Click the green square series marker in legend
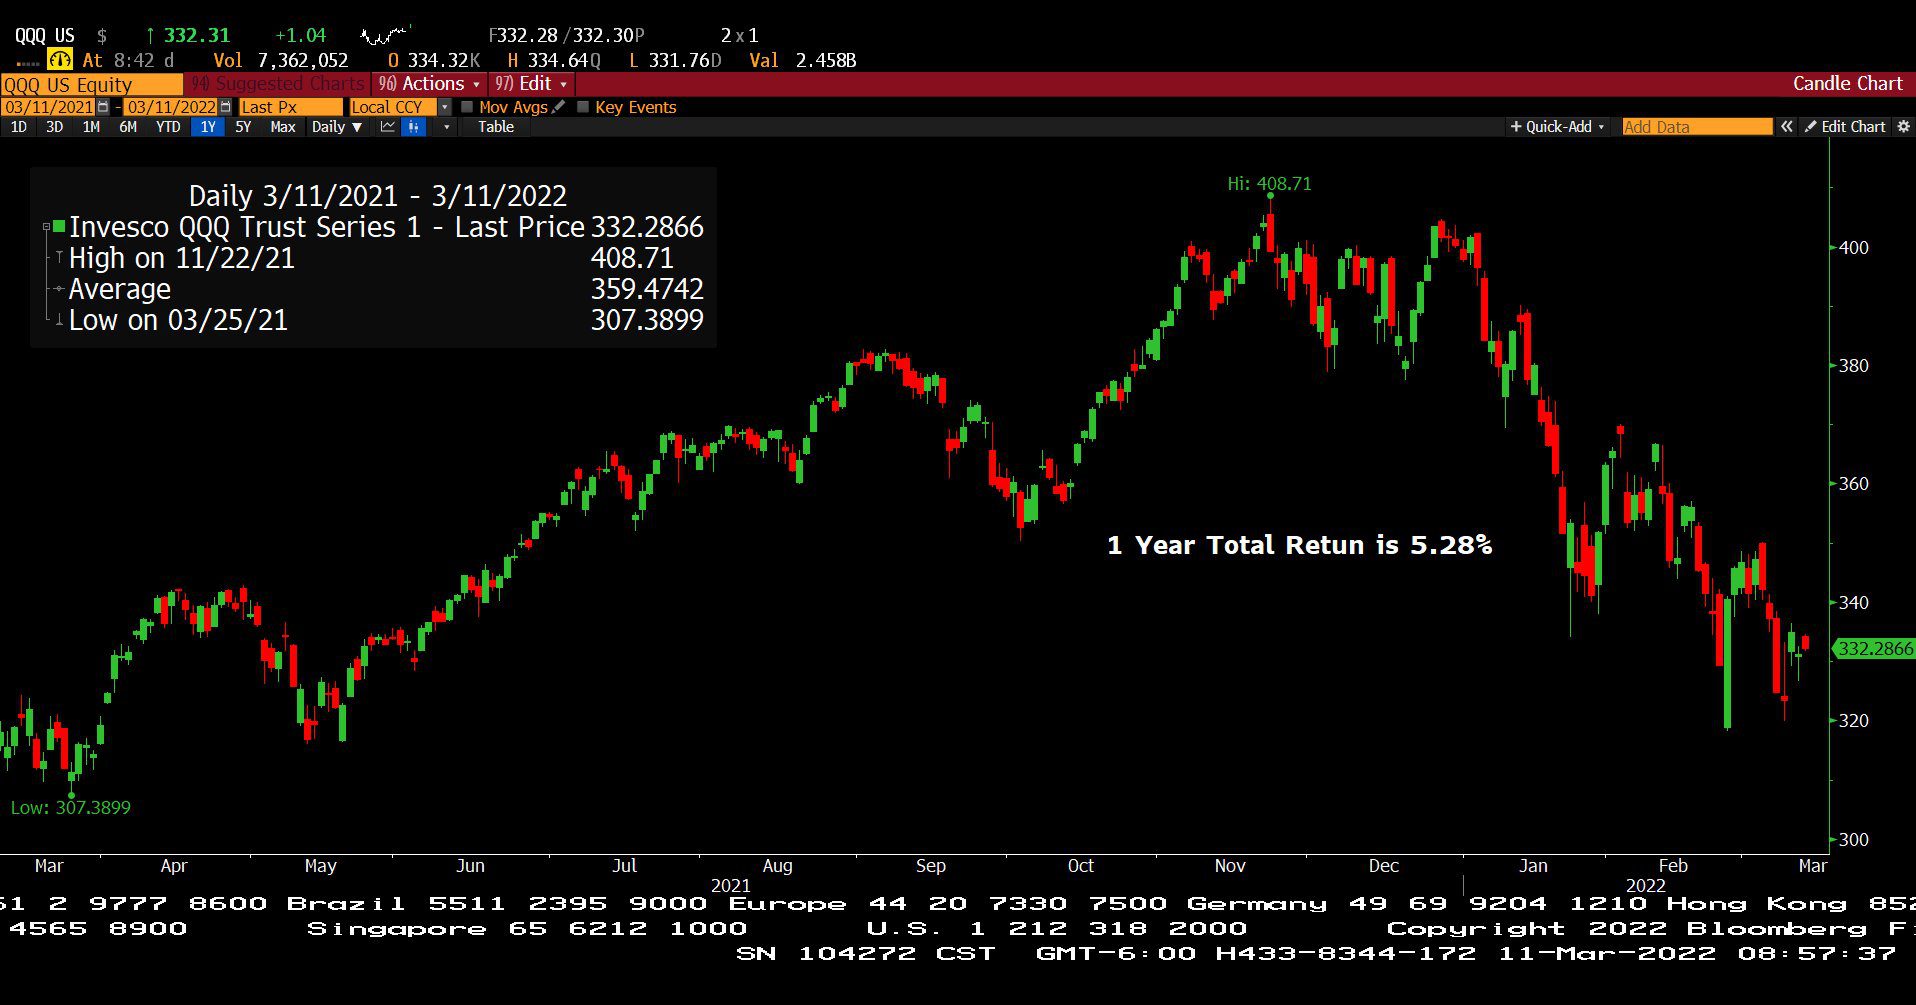Screen dimensions: 1916x1005 pos(59,227)
